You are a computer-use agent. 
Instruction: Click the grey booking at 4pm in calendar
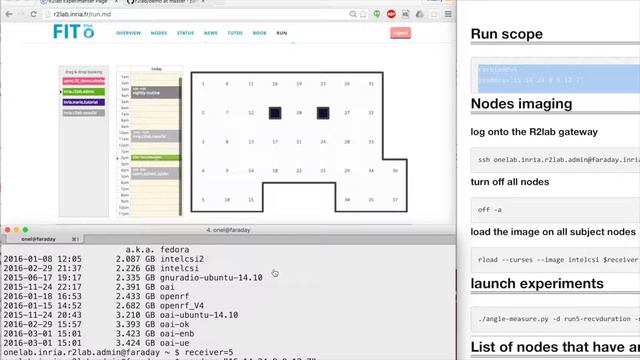pos(155,173)
